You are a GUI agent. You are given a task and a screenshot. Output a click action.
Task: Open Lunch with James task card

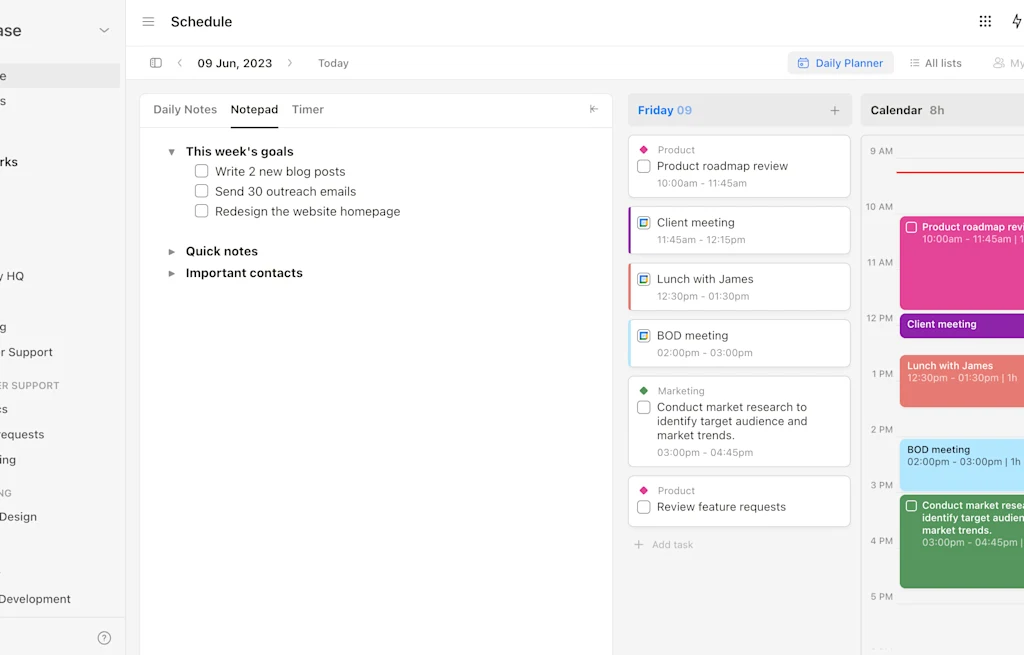[739, 287]
